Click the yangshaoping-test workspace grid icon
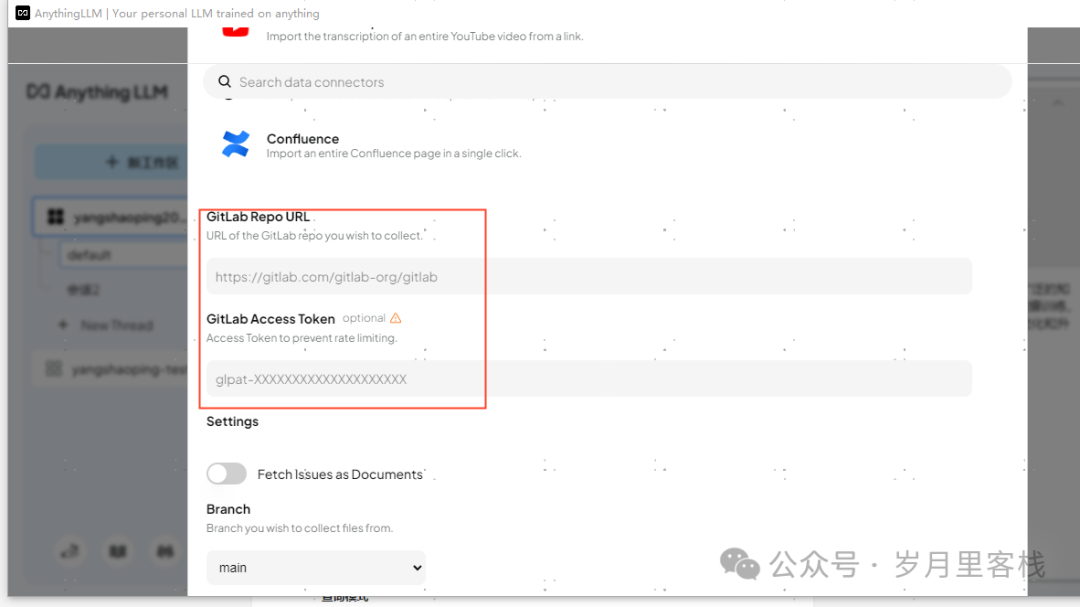This screenshot has width=1080, height=607. [x=54, y=369]
